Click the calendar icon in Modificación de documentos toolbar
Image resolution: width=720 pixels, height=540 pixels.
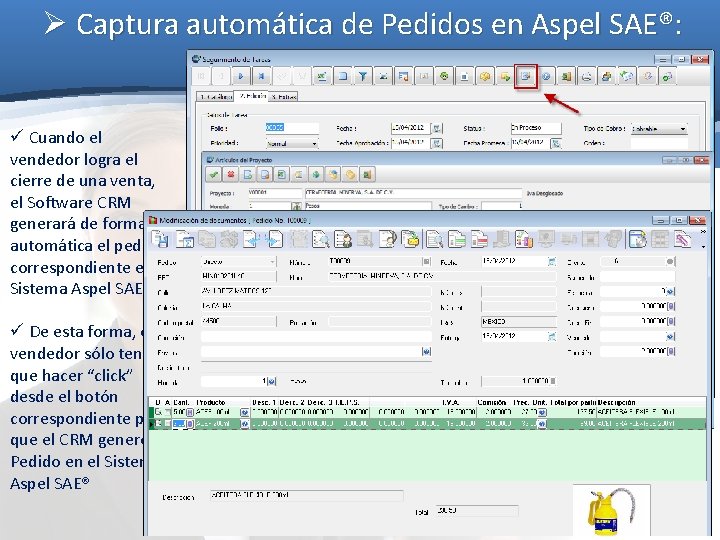pyautogui.click(x=638, y=239)
